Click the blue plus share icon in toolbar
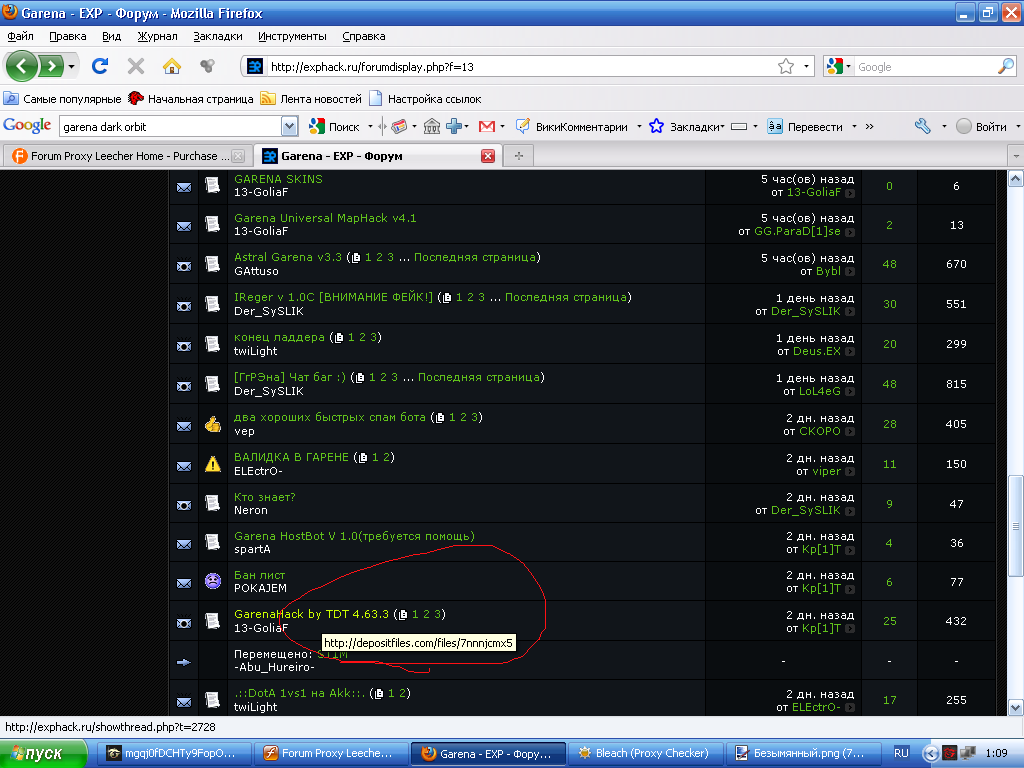Image resolution: width=1024 pixels, height=768 pixels. (x=455, y=127)
